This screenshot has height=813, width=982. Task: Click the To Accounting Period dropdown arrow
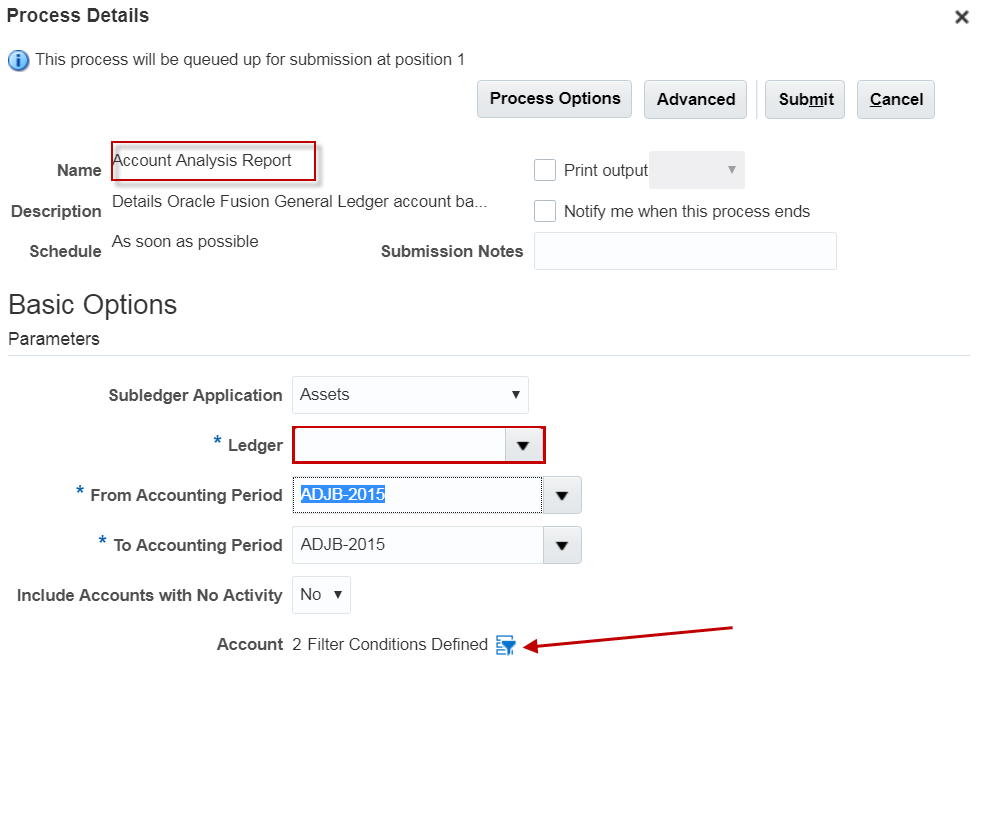tap(562, 545)
